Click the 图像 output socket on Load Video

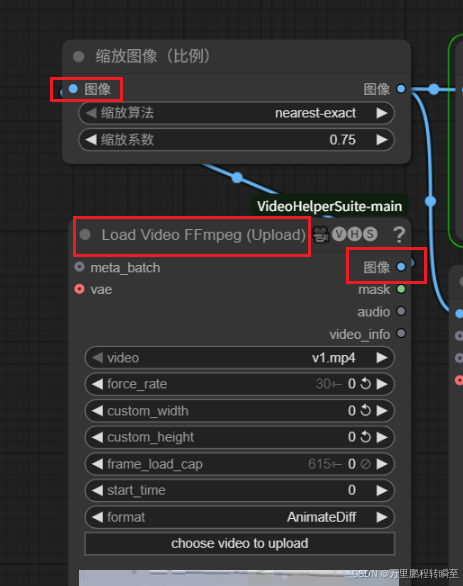click(x=401, y=267)
